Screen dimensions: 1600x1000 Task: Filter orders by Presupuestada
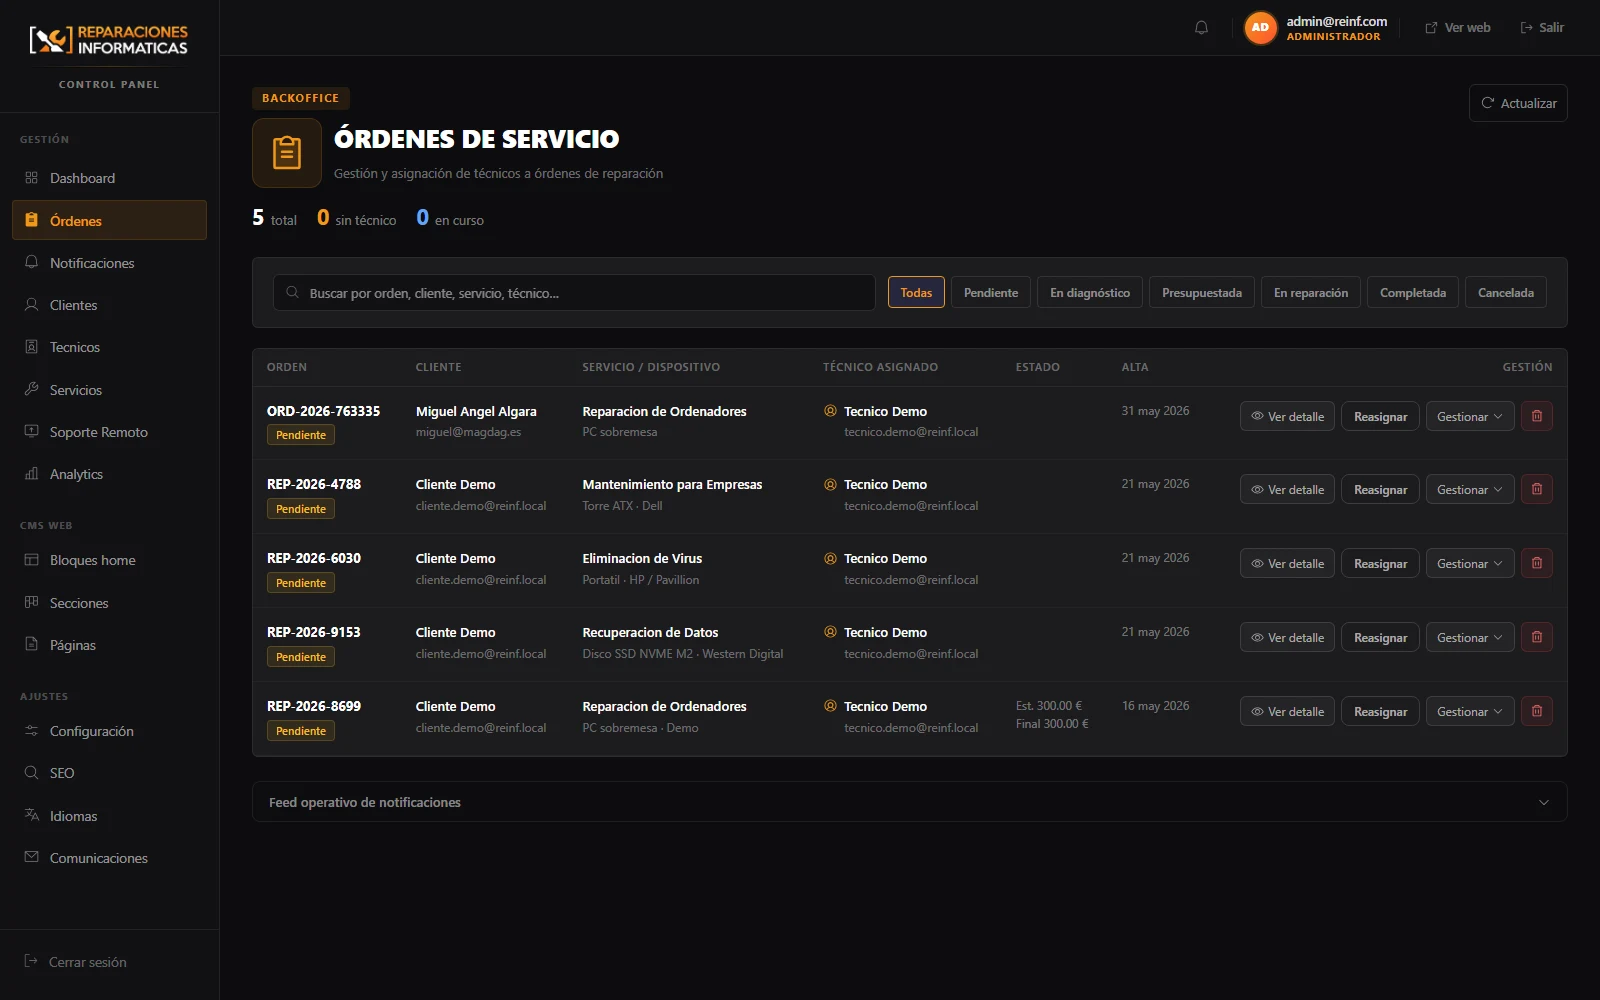tap(1202, 292)
